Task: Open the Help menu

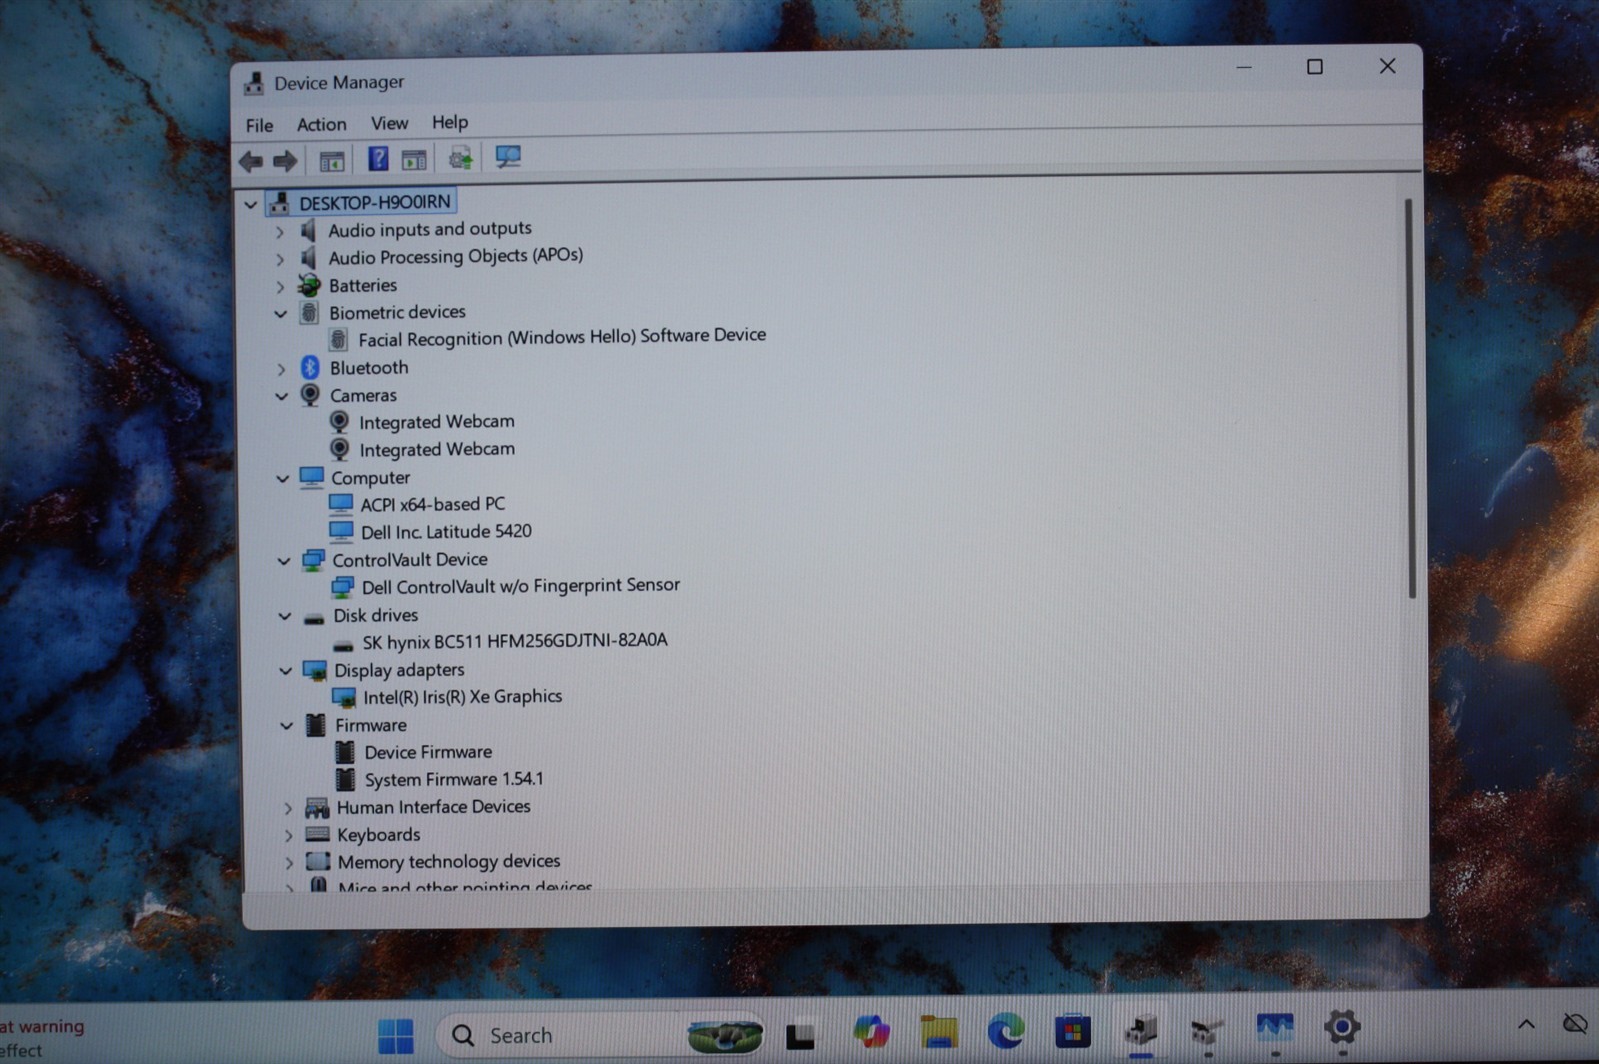Action: click(450, 122)
